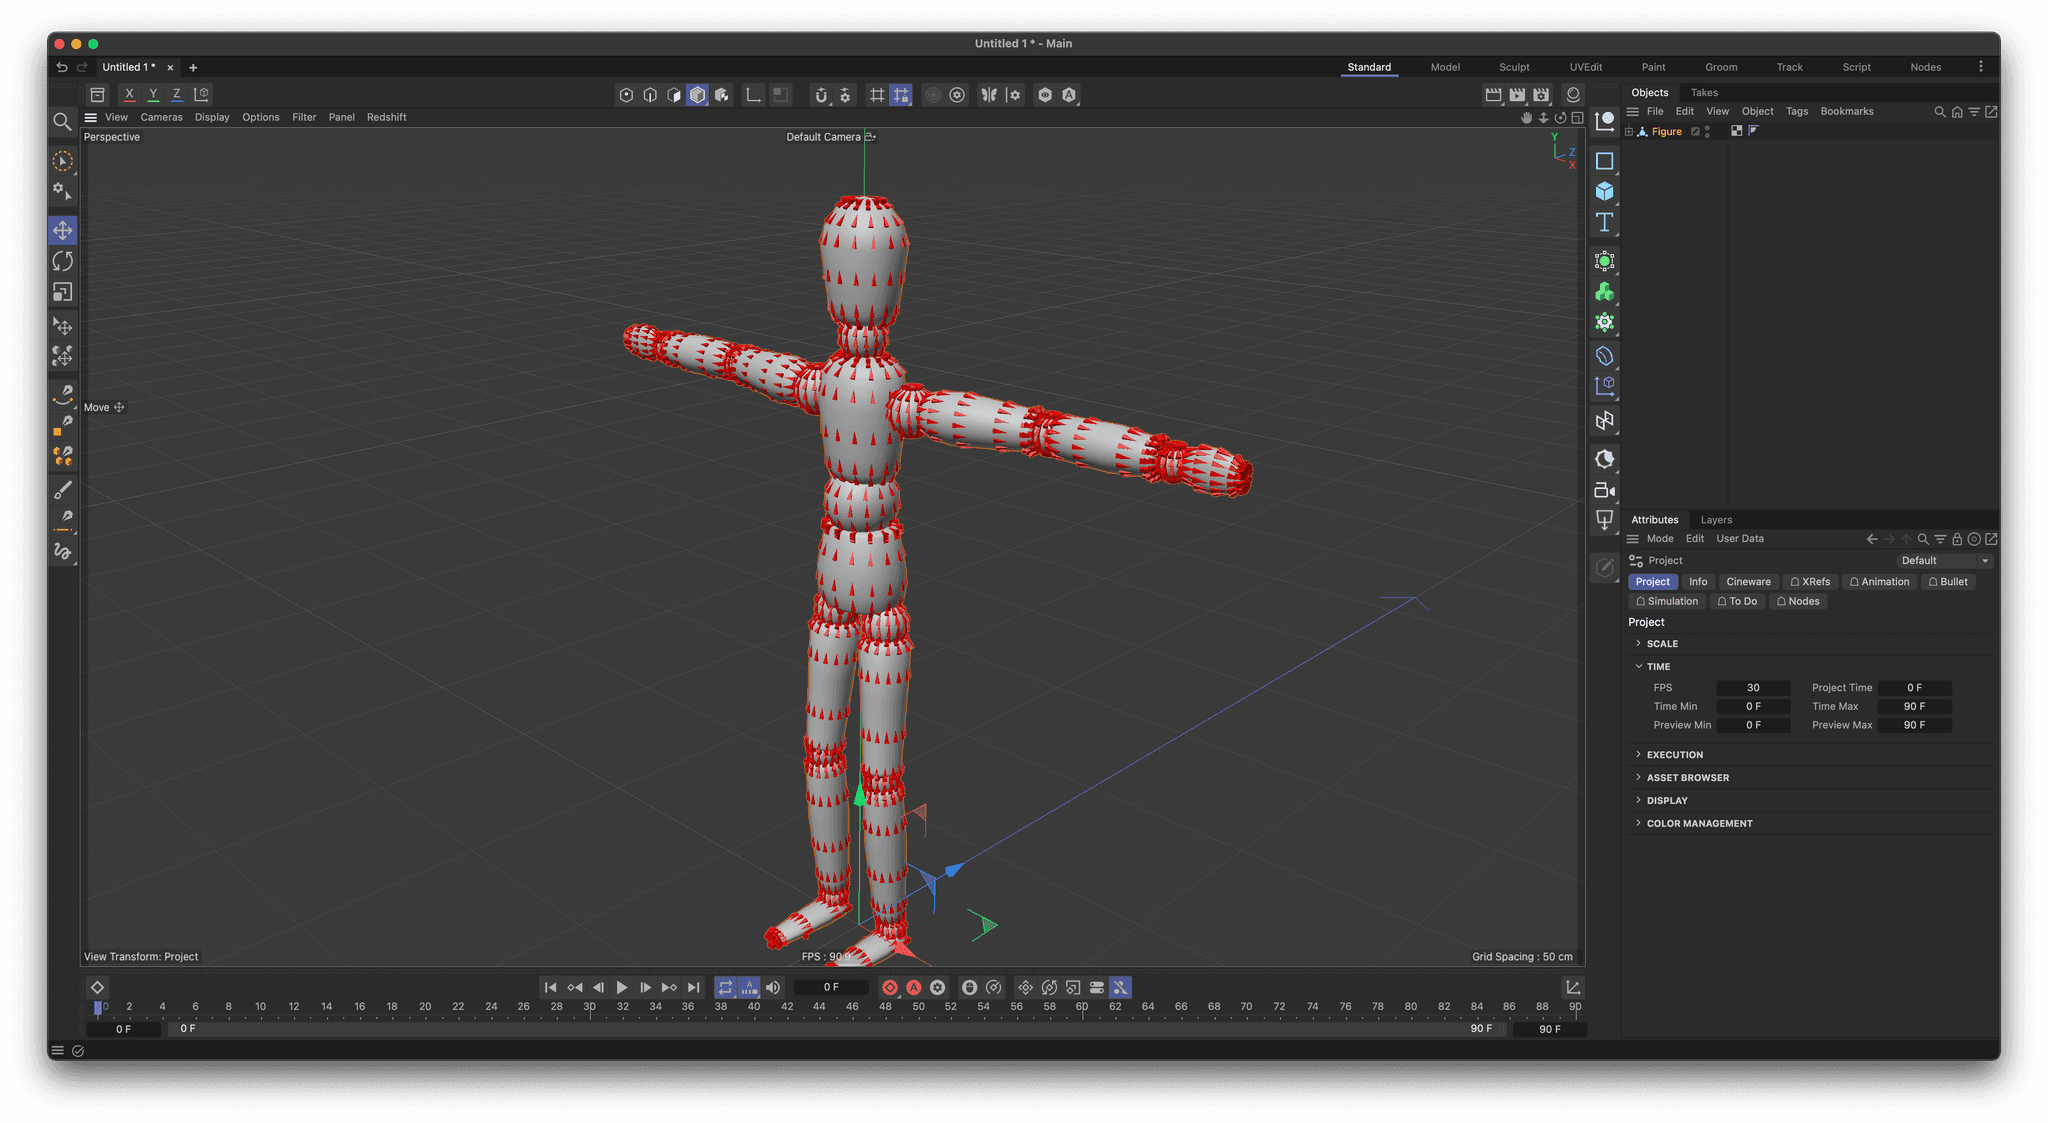Toggle Z axis lock
This screenshot has width=2048, height=1123.
(177, 94)
